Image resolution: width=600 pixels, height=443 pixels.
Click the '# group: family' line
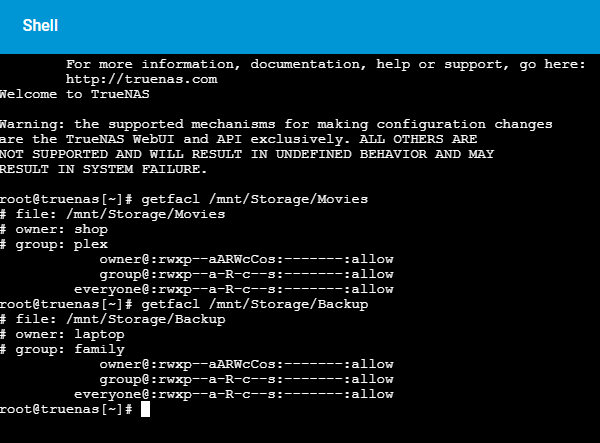coord(62,349)
